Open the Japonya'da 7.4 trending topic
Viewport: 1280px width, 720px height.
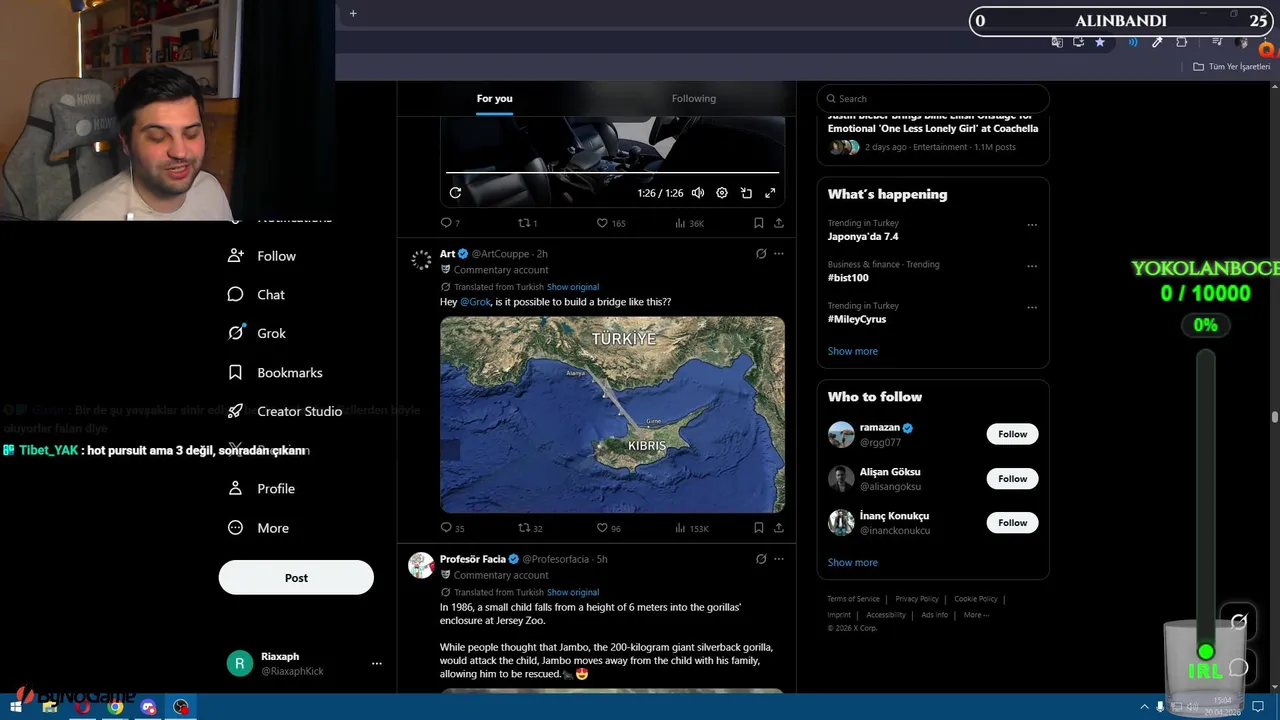[x=863, y=237]
